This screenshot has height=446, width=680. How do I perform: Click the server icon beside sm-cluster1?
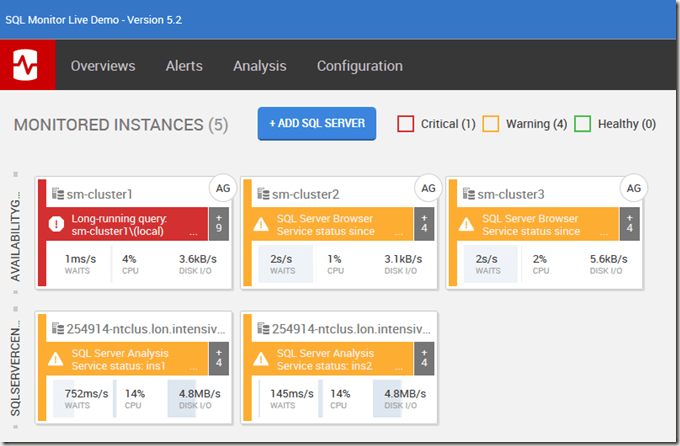[58, 193]
